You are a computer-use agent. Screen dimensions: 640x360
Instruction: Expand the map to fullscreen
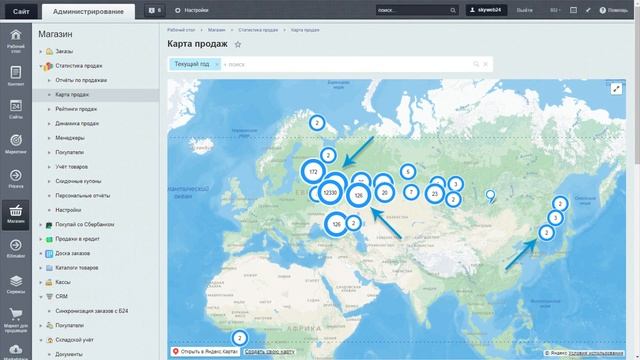616,89
